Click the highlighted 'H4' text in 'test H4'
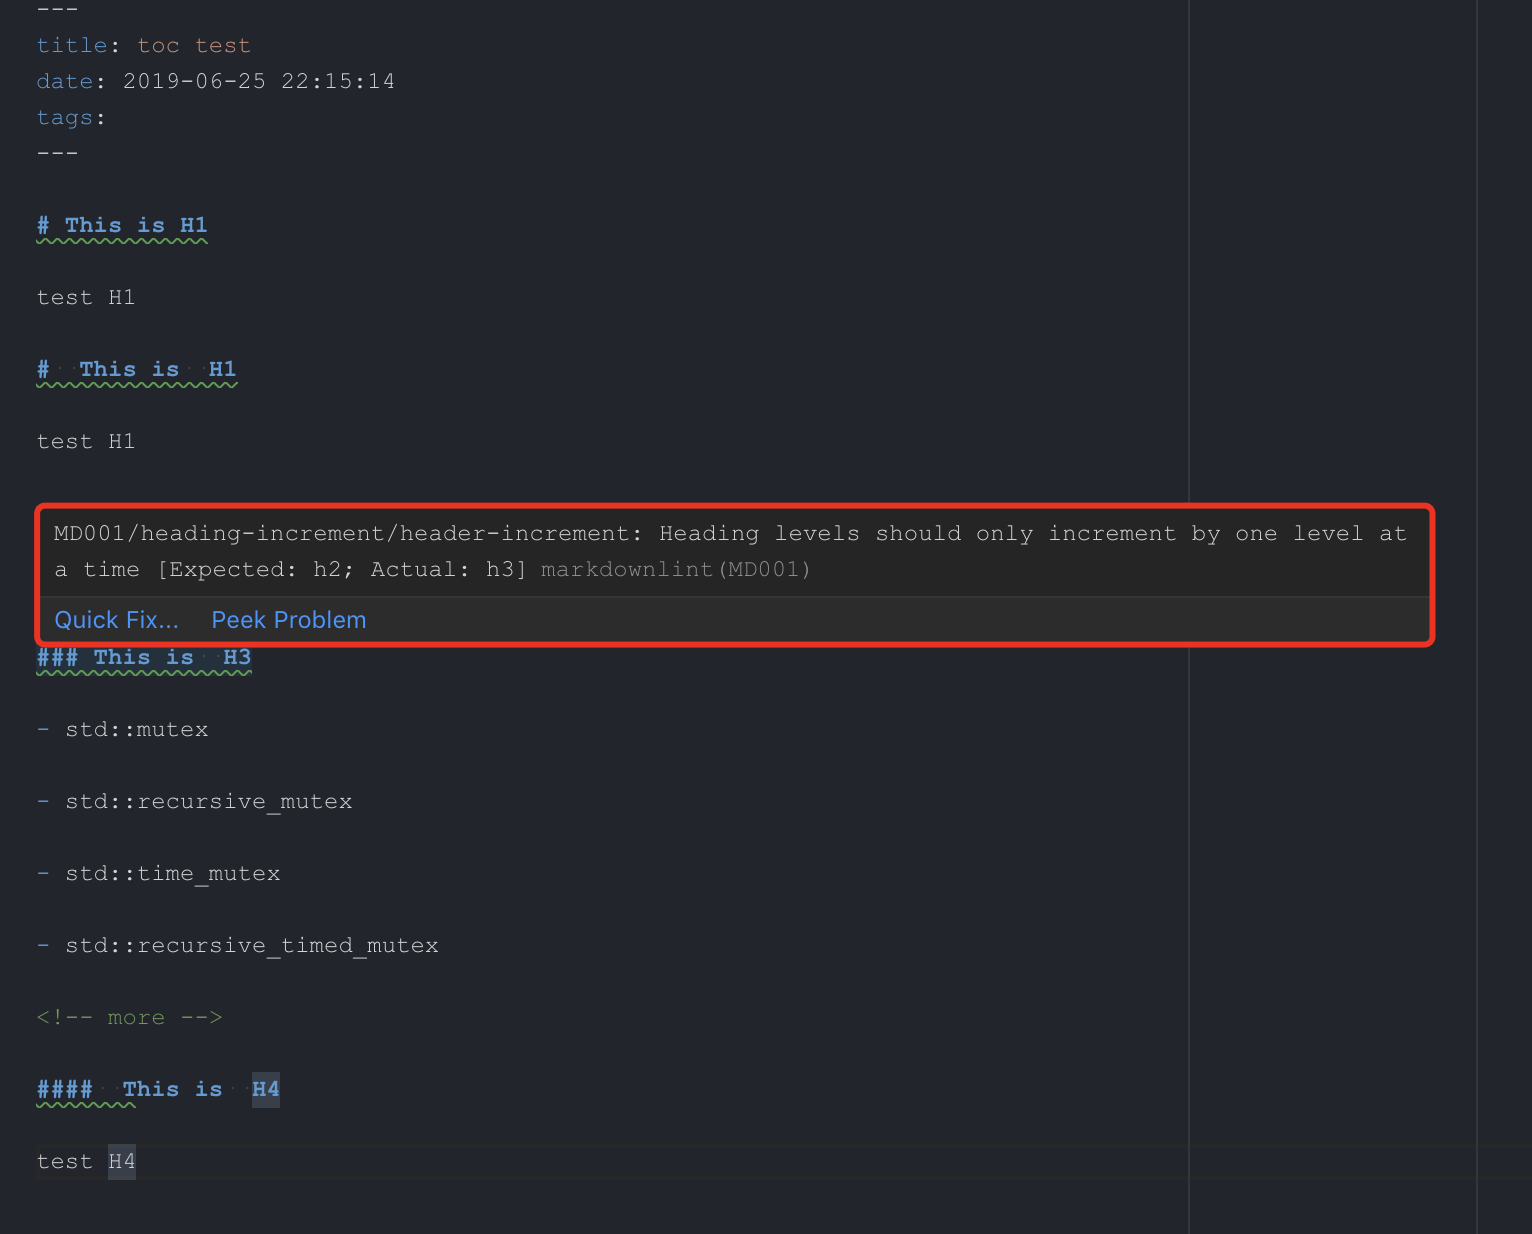Screen dimensions: 1532x1234 (x=122, y=1161)
